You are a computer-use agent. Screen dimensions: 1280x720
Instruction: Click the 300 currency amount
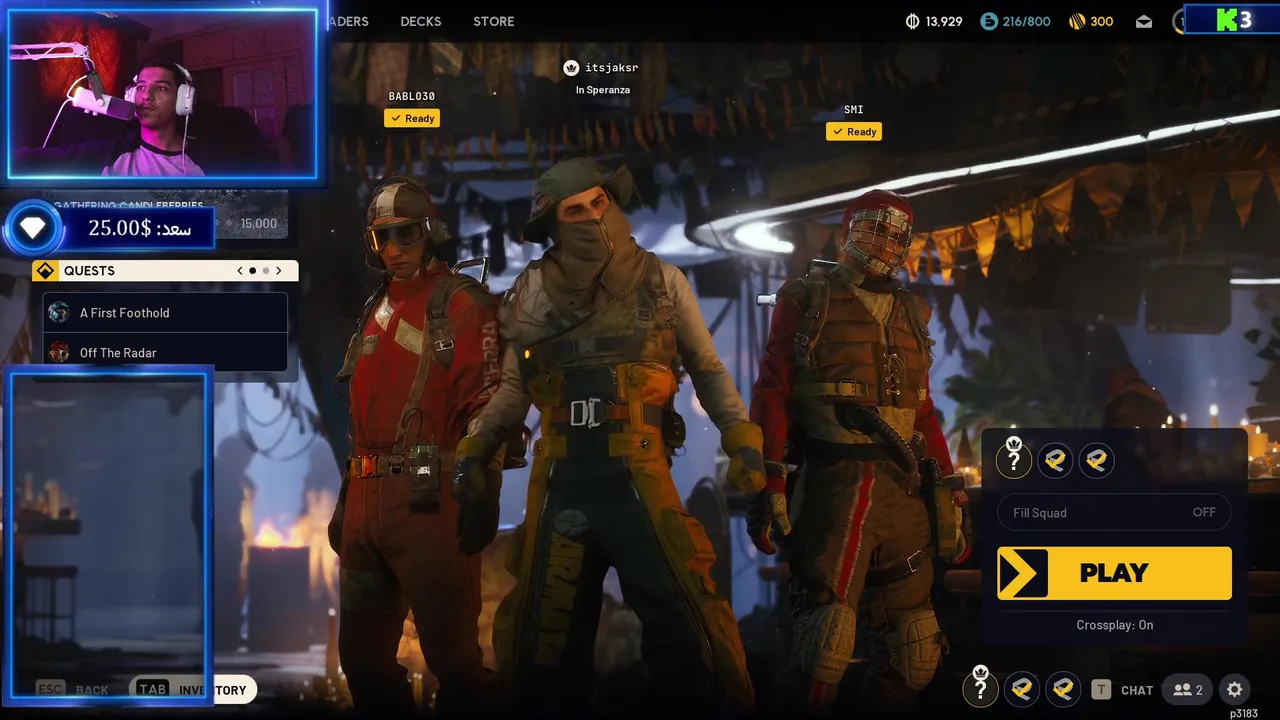point(1101,22)
